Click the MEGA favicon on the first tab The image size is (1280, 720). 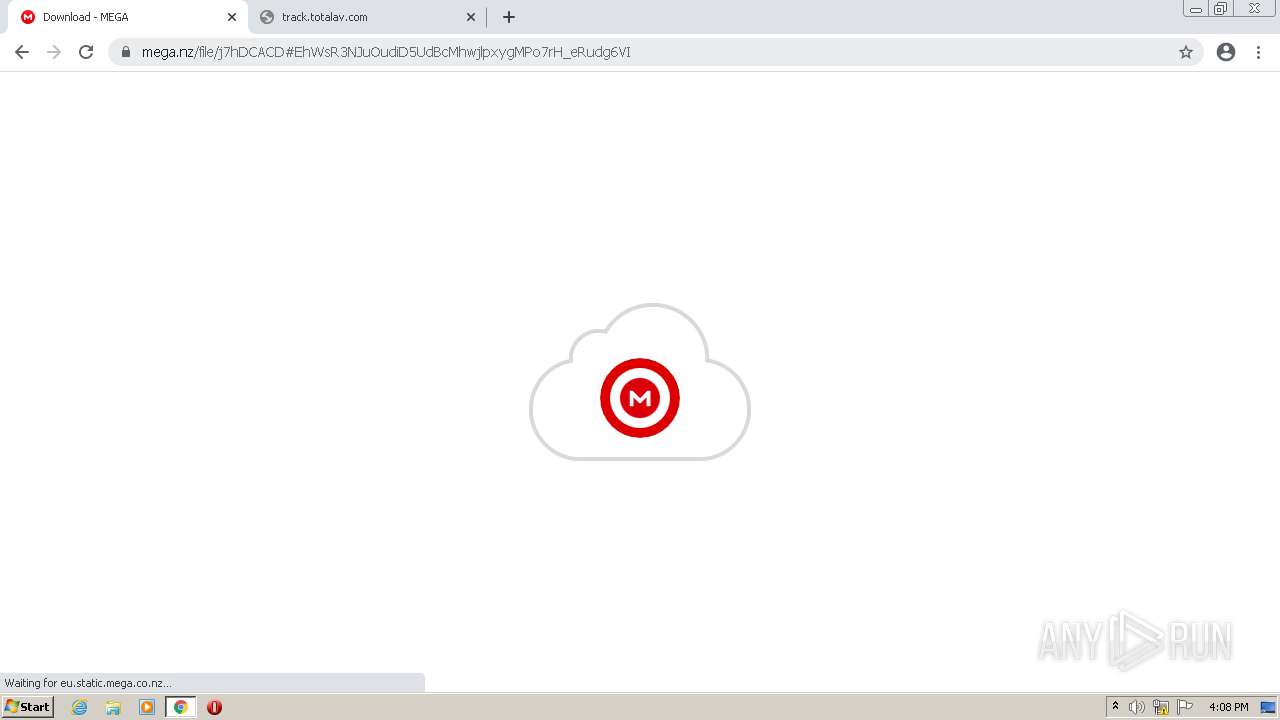28,17
